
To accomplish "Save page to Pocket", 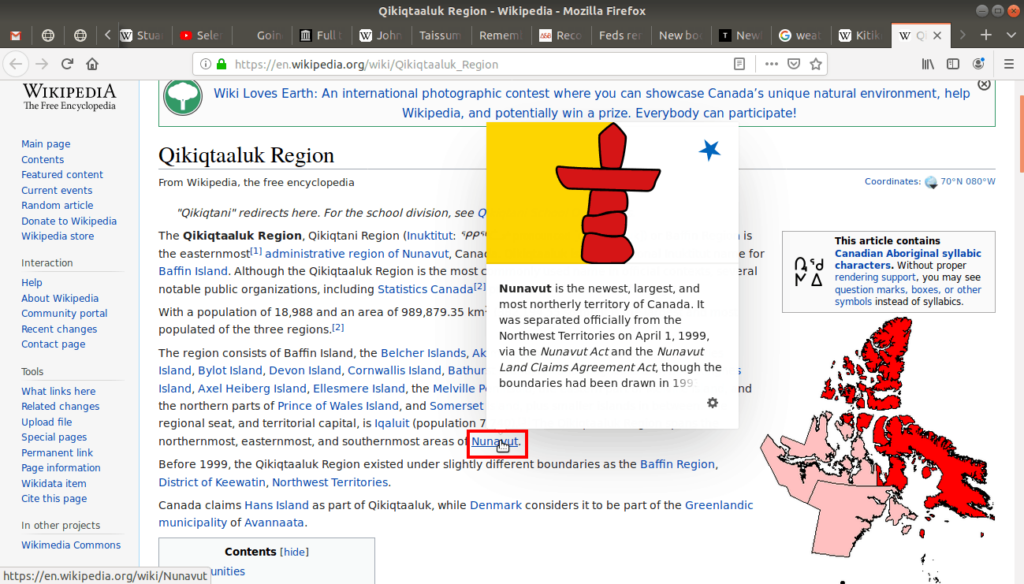I will tap(793, 64).
